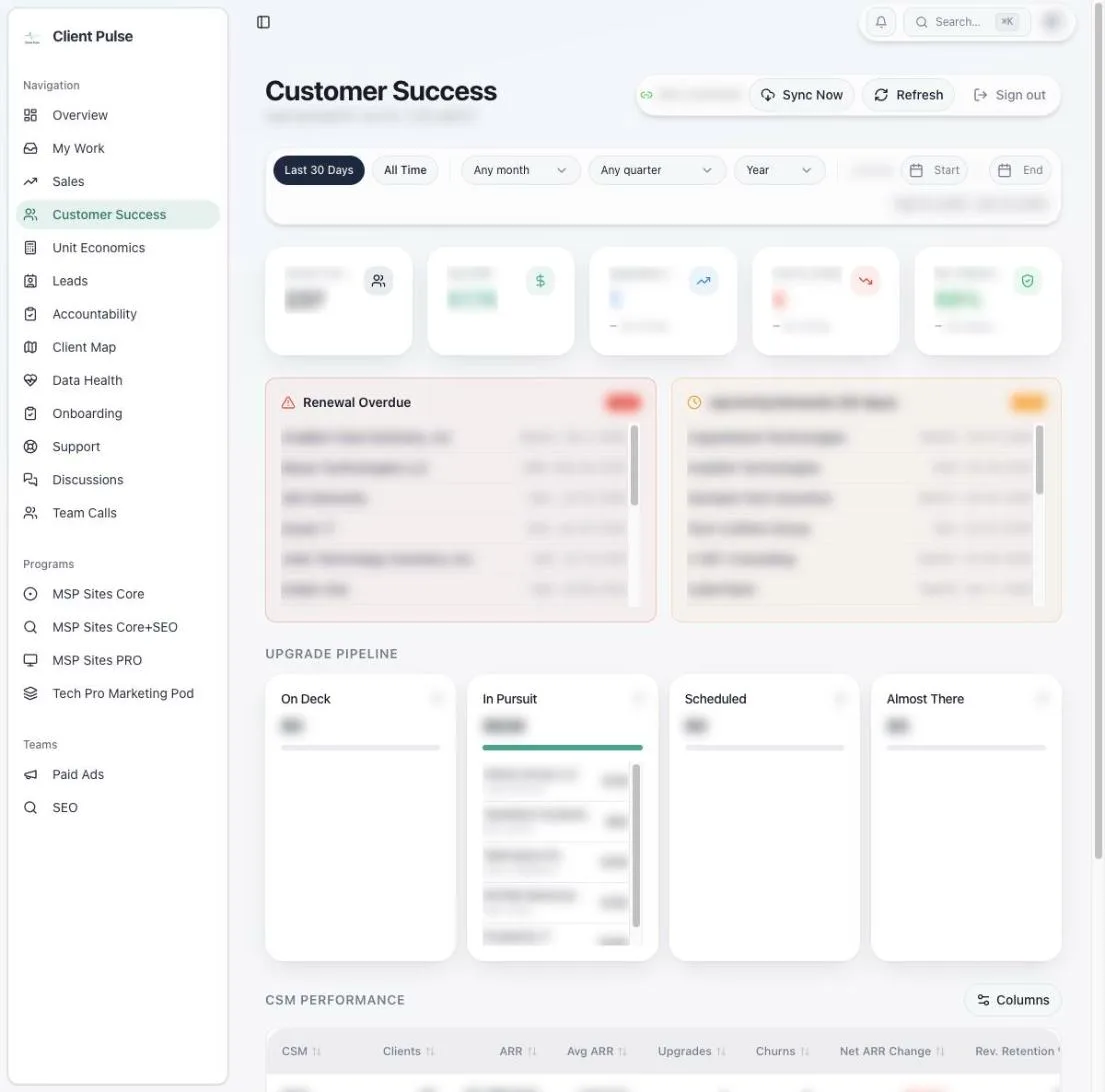The width and height of the screenshot is (1105, 1092).
Task: Click the red downward trend icon card
Action: pos(865,280)
